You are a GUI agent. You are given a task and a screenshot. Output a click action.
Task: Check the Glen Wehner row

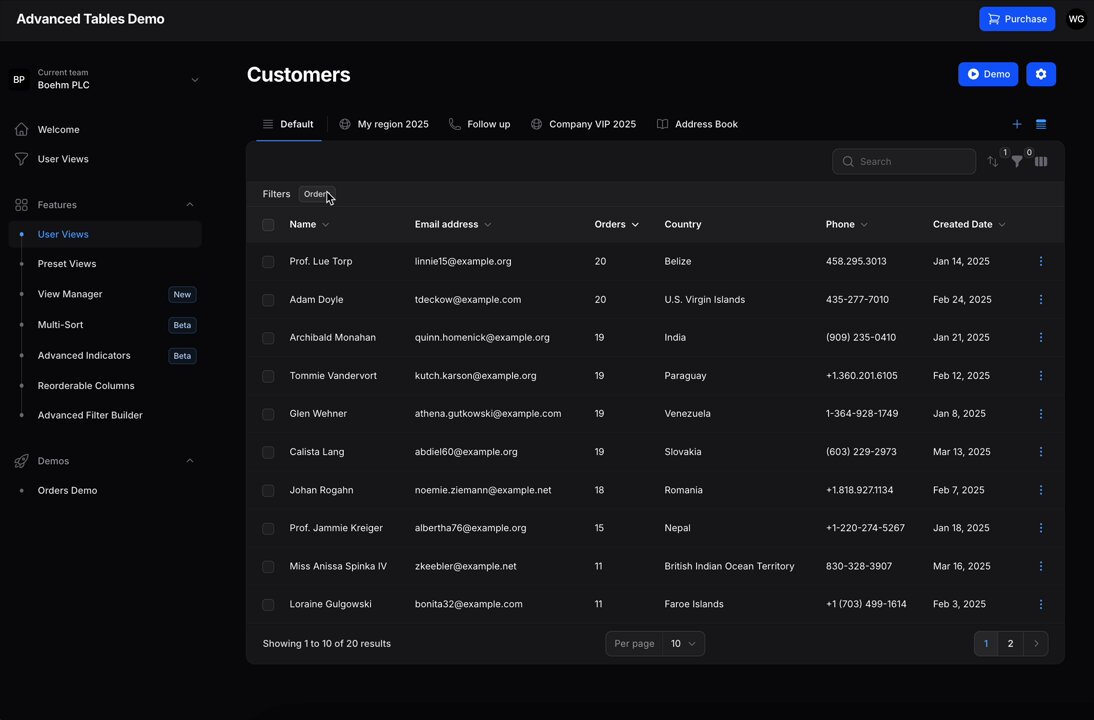[x=268, y=414]
